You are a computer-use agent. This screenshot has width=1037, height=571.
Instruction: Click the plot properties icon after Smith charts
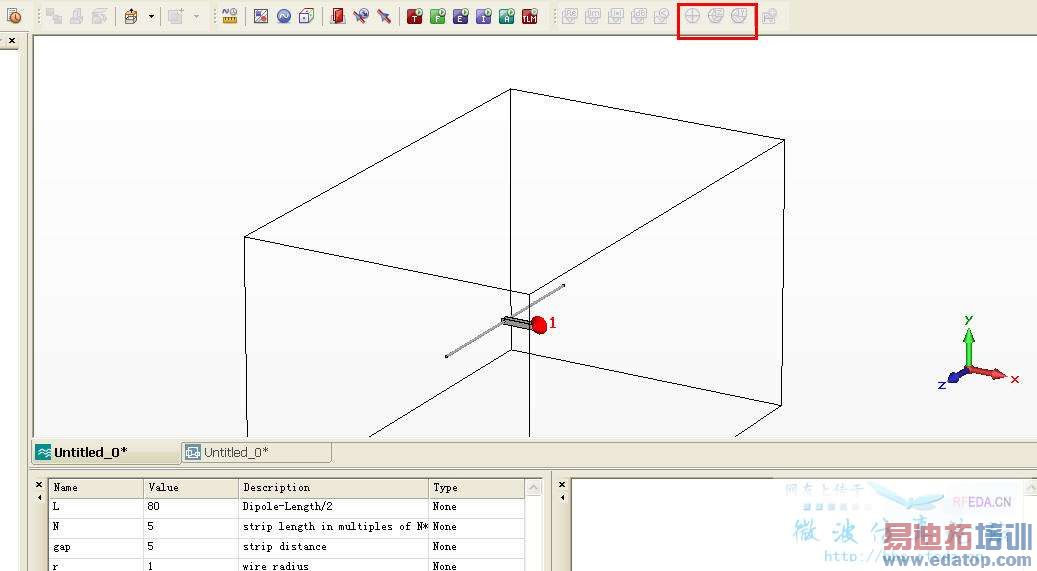click(769, 16)
